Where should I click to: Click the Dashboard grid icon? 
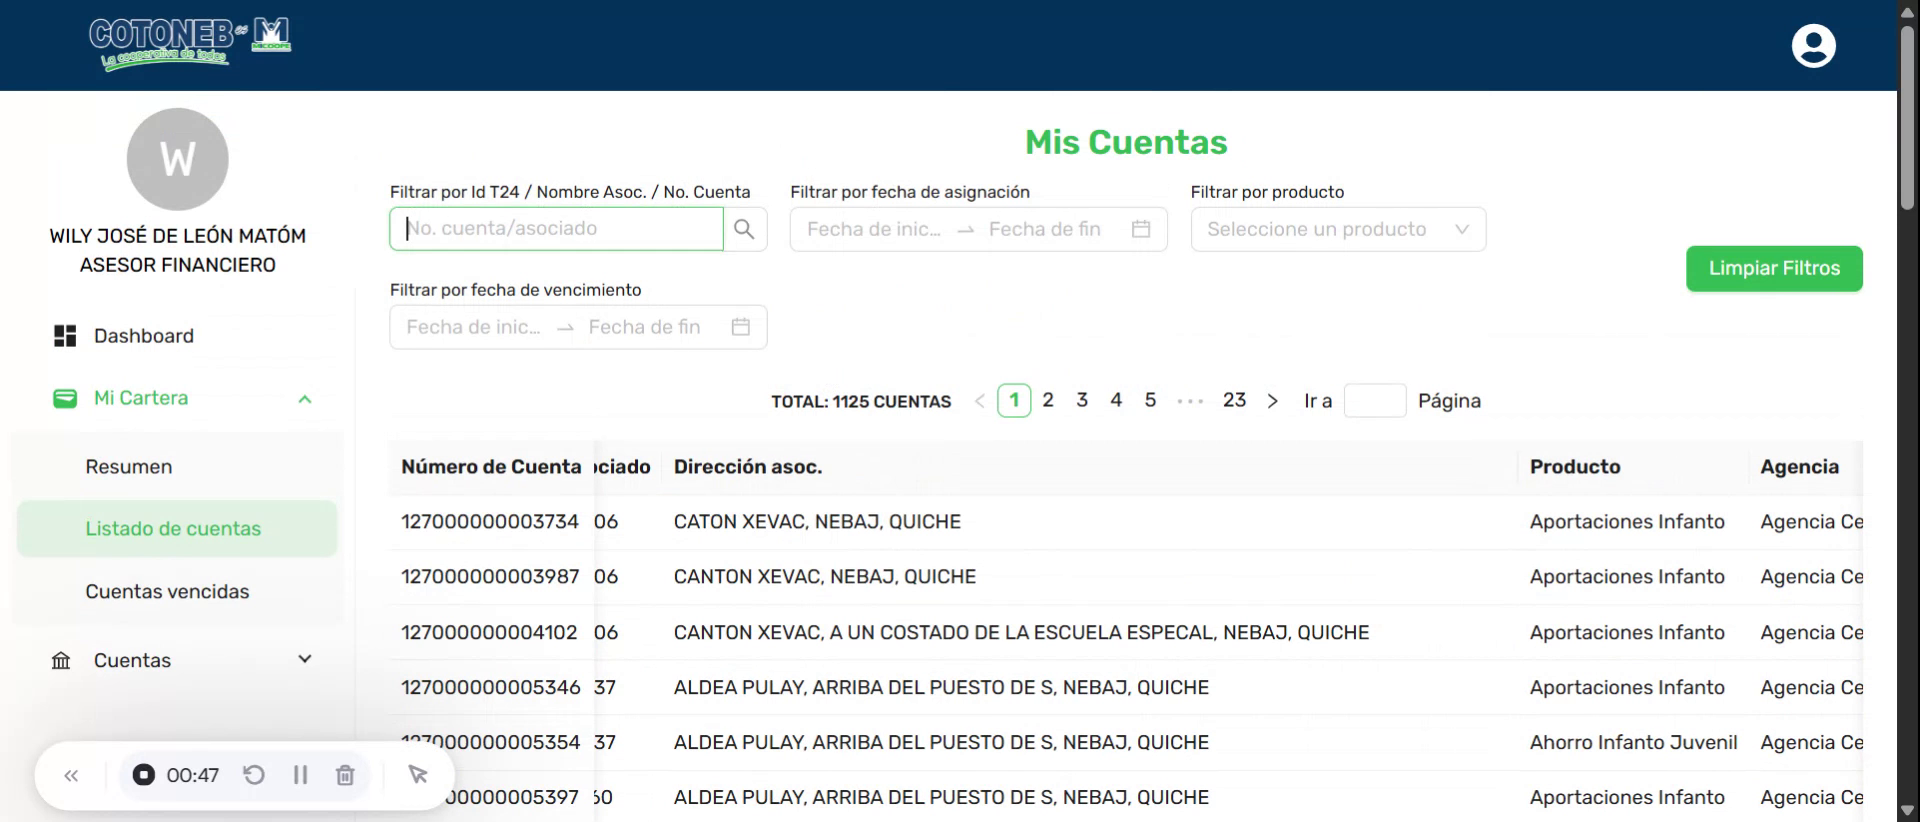tap(65, 336)
